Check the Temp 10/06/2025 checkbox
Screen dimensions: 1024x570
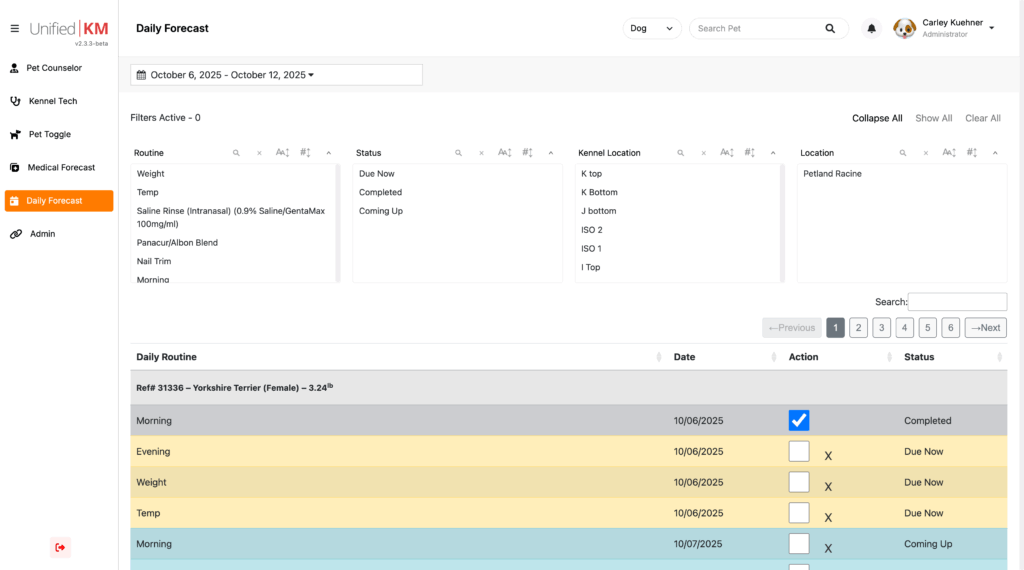799,513
